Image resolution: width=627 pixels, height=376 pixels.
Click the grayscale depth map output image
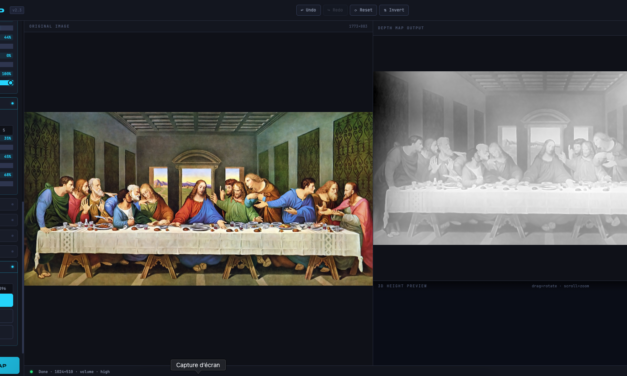point(500,158)
